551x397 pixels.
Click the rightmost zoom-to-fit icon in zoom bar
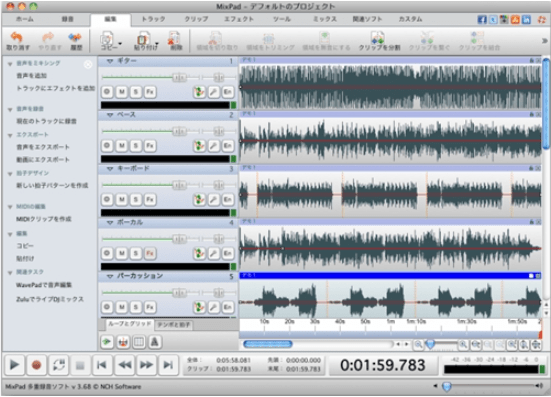536,344
